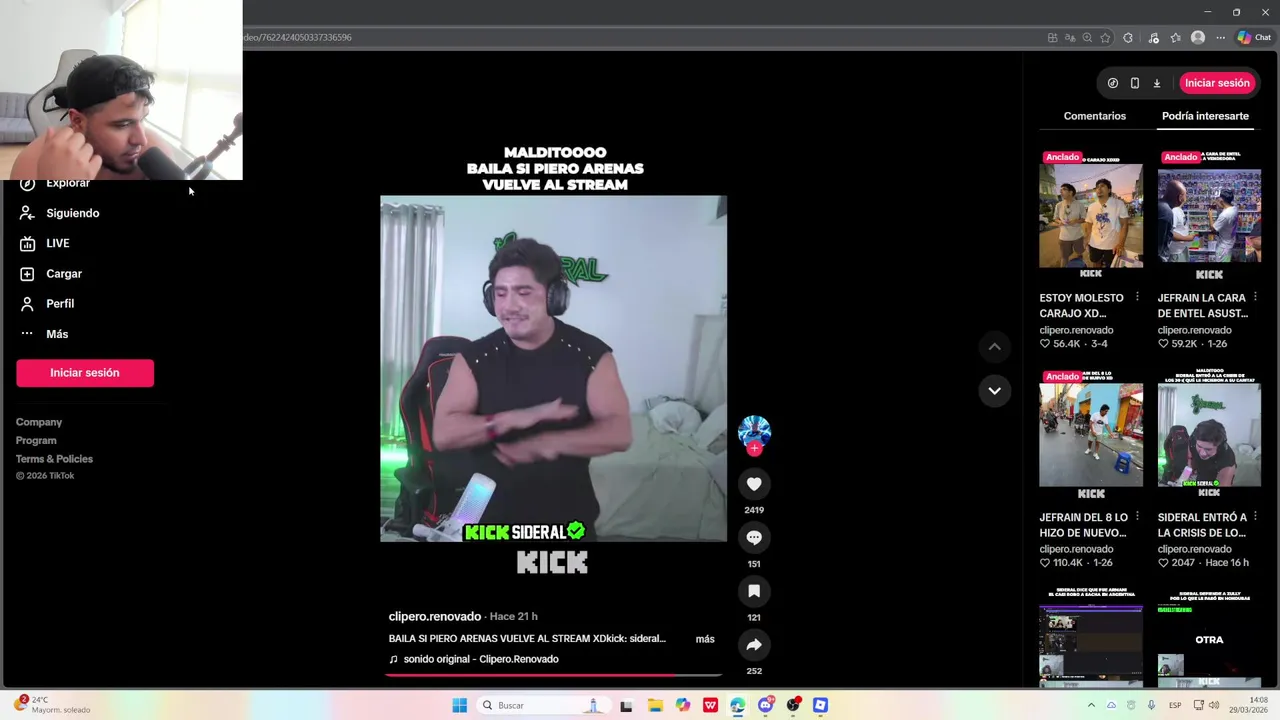1280x720 pixels.
Task: Open the Siguiendo sidebar item
Action: [x=60, y=213]
